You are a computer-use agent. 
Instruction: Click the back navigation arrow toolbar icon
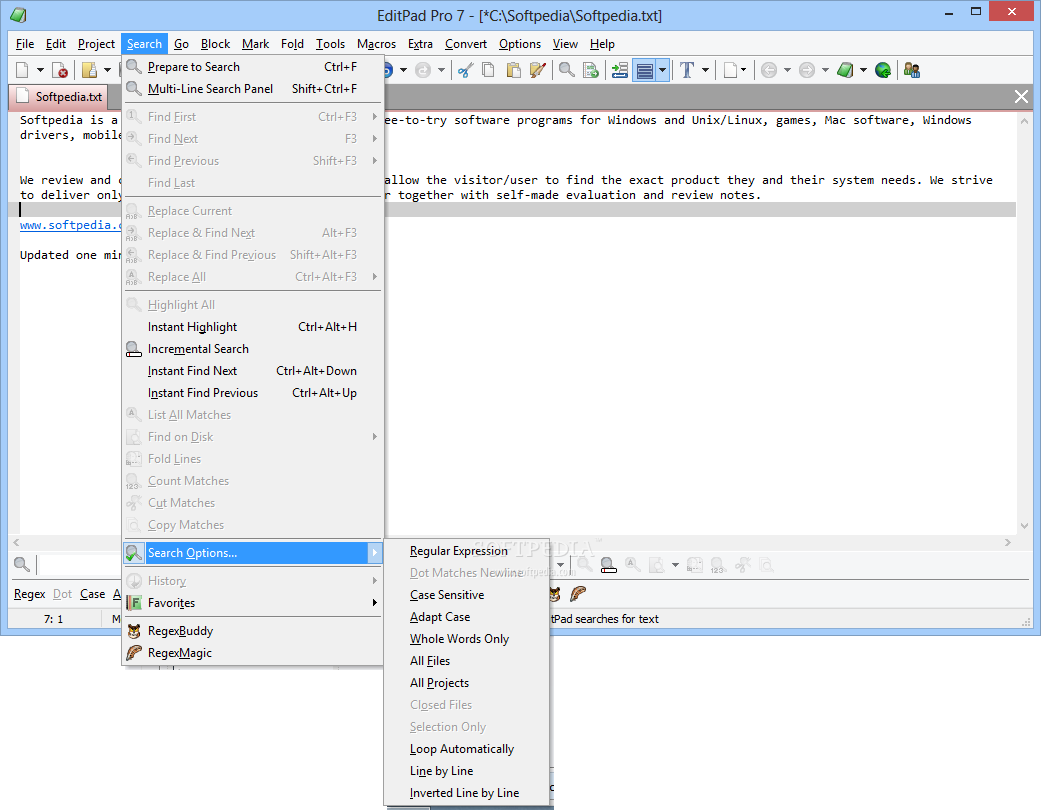tap(769, 70)
